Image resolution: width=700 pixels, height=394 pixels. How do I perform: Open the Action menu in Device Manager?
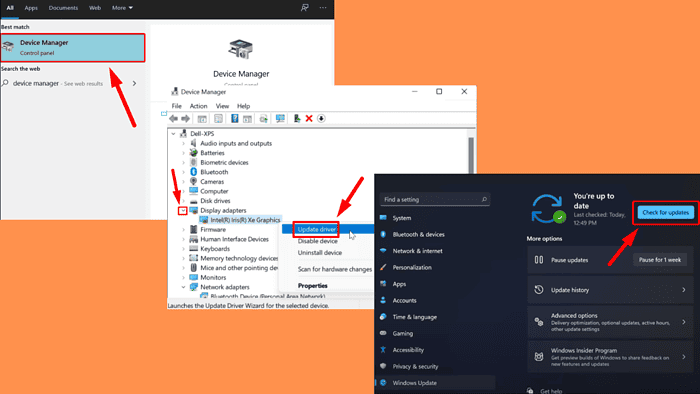[x=198, y=106]
